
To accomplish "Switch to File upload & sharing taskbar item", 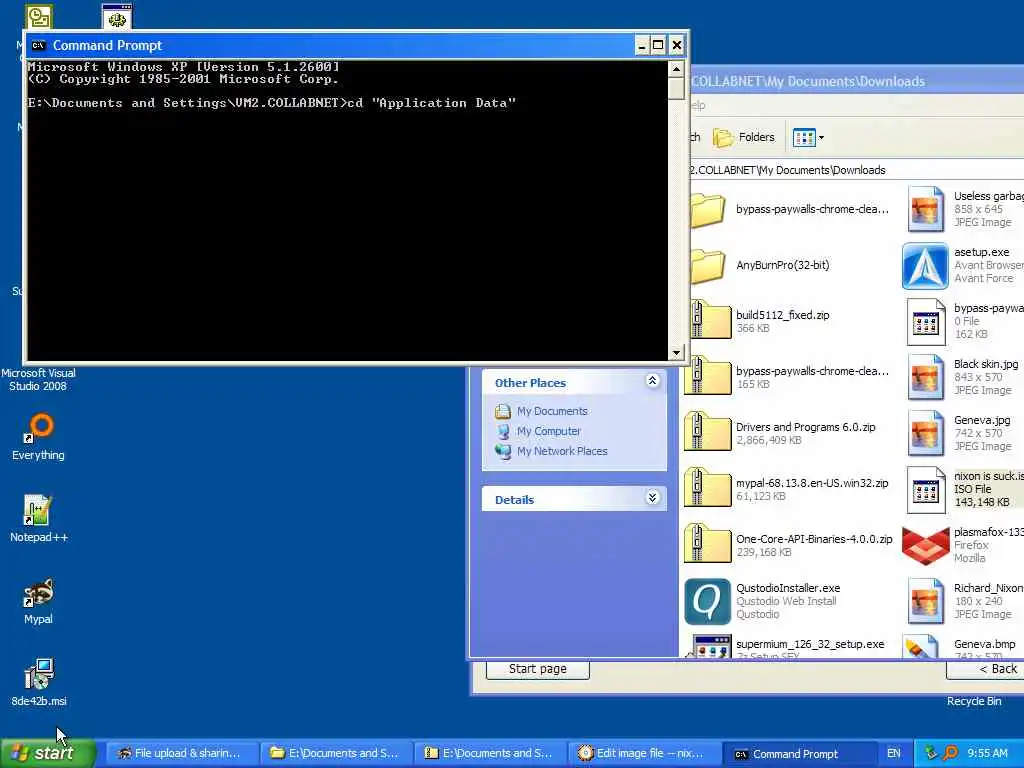I will pyautogui.click(x=181, y=753).
